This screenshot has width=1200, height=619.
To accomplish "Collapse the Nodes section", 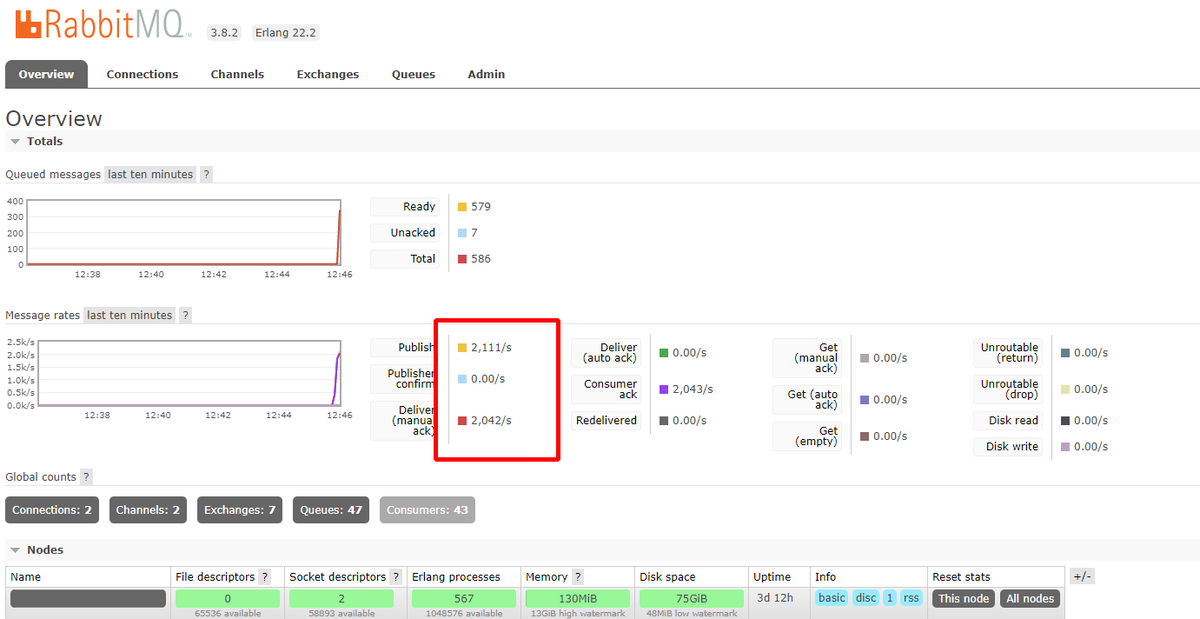I will point(38,550).
